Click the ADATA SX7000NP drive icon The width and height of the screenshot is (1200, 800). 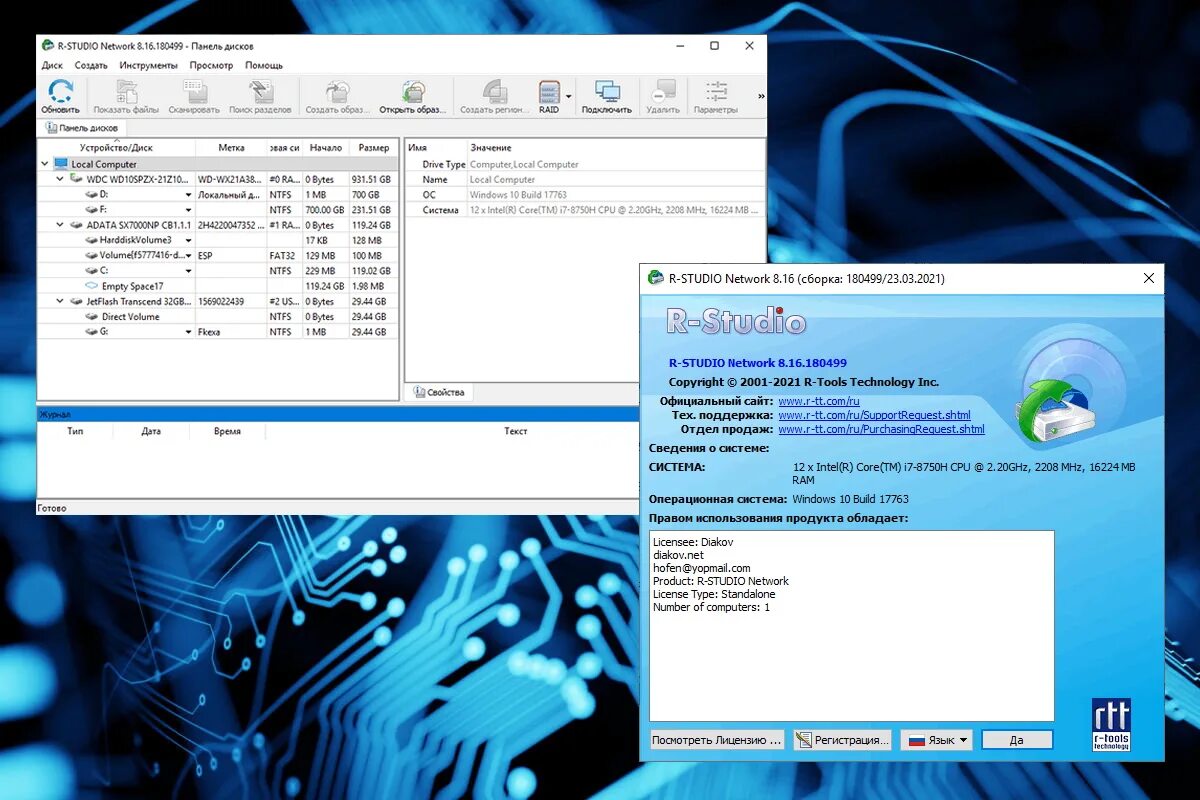coord(76,225)
